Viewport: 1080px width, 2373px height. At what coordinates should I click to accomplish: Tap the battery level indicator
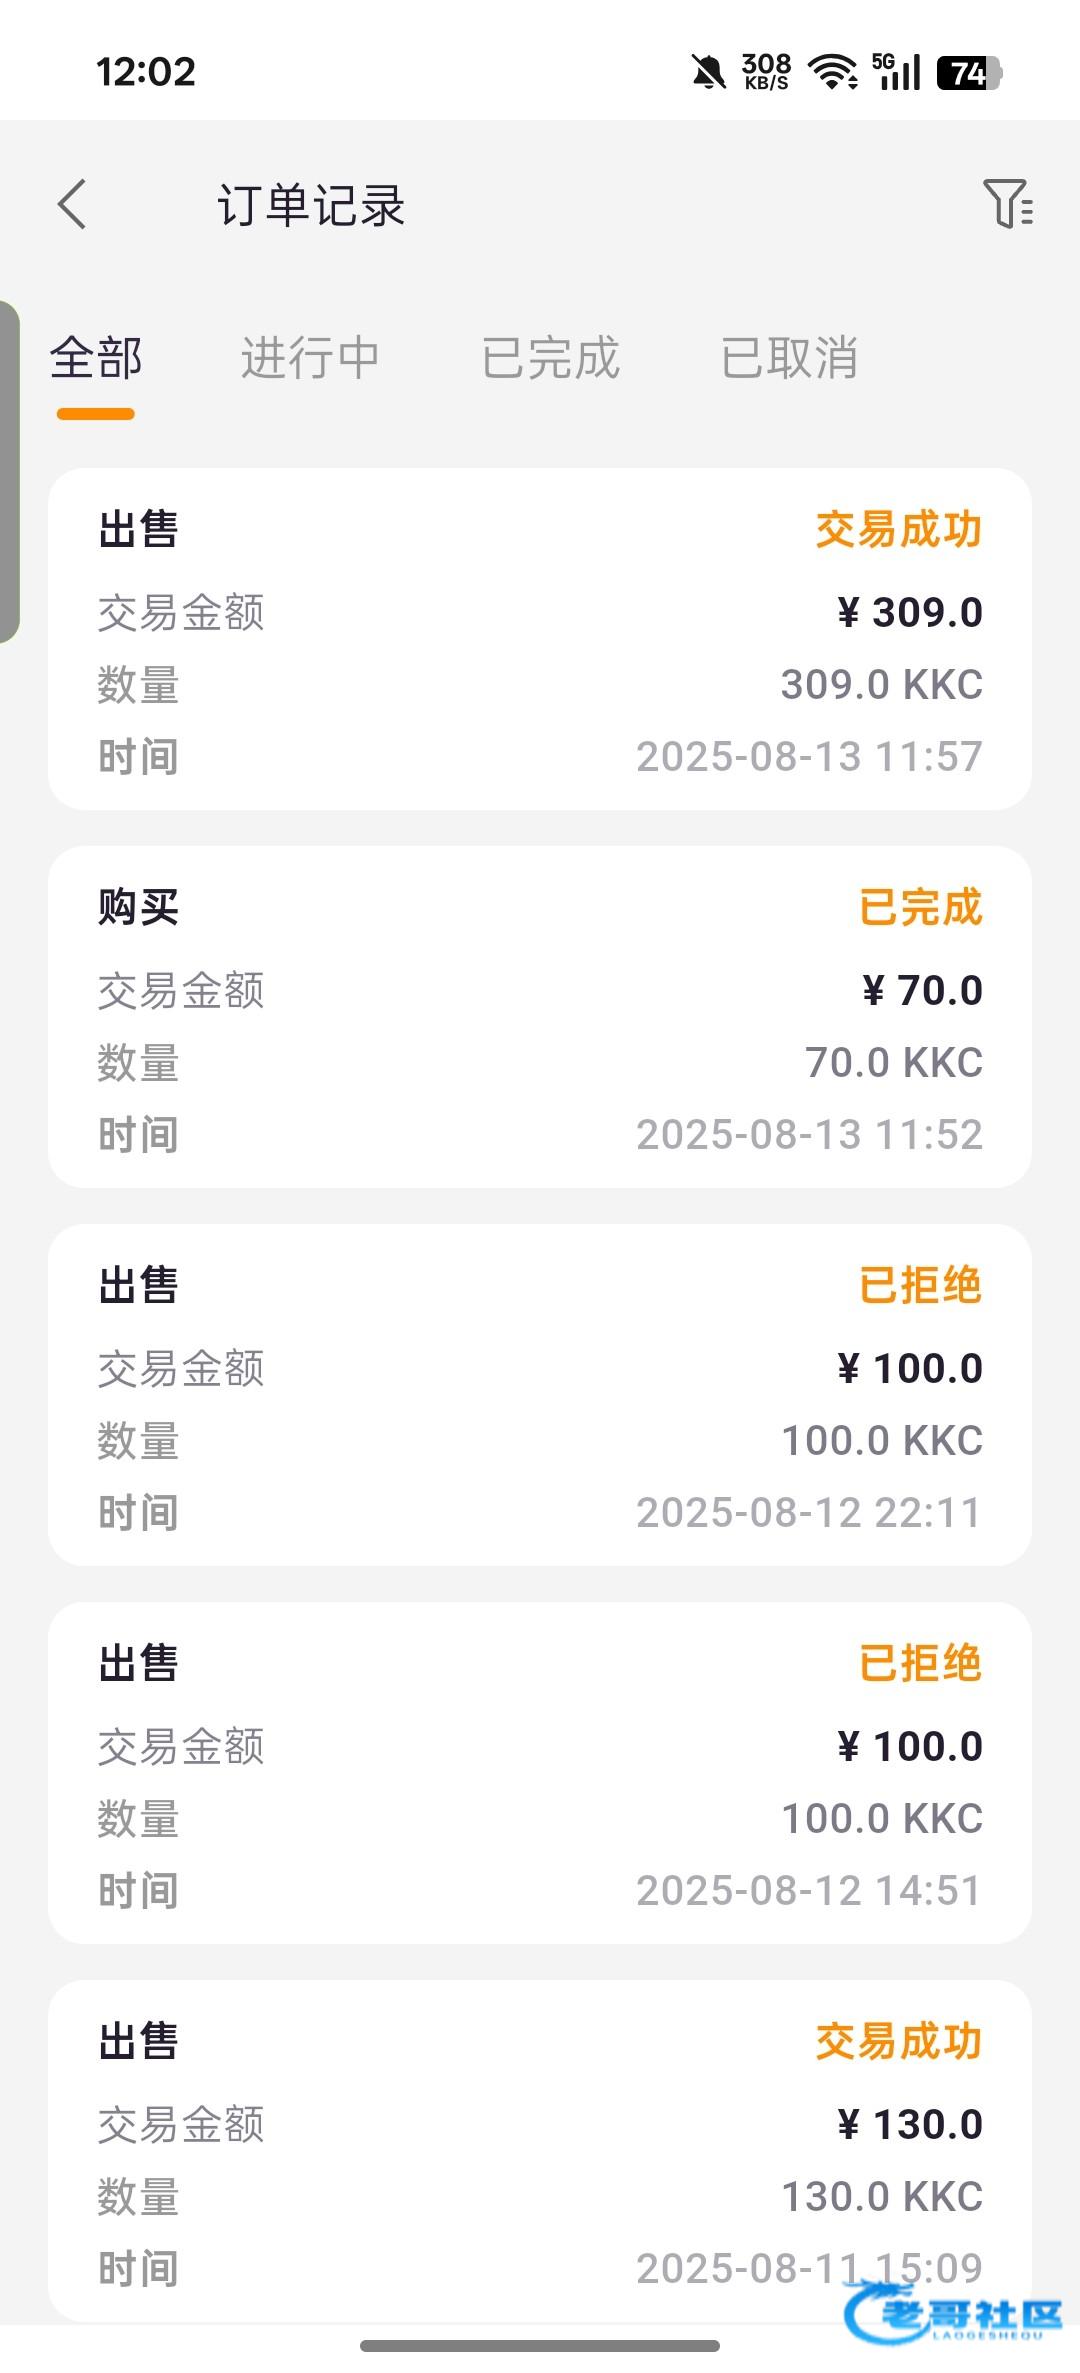pos(968,72)
